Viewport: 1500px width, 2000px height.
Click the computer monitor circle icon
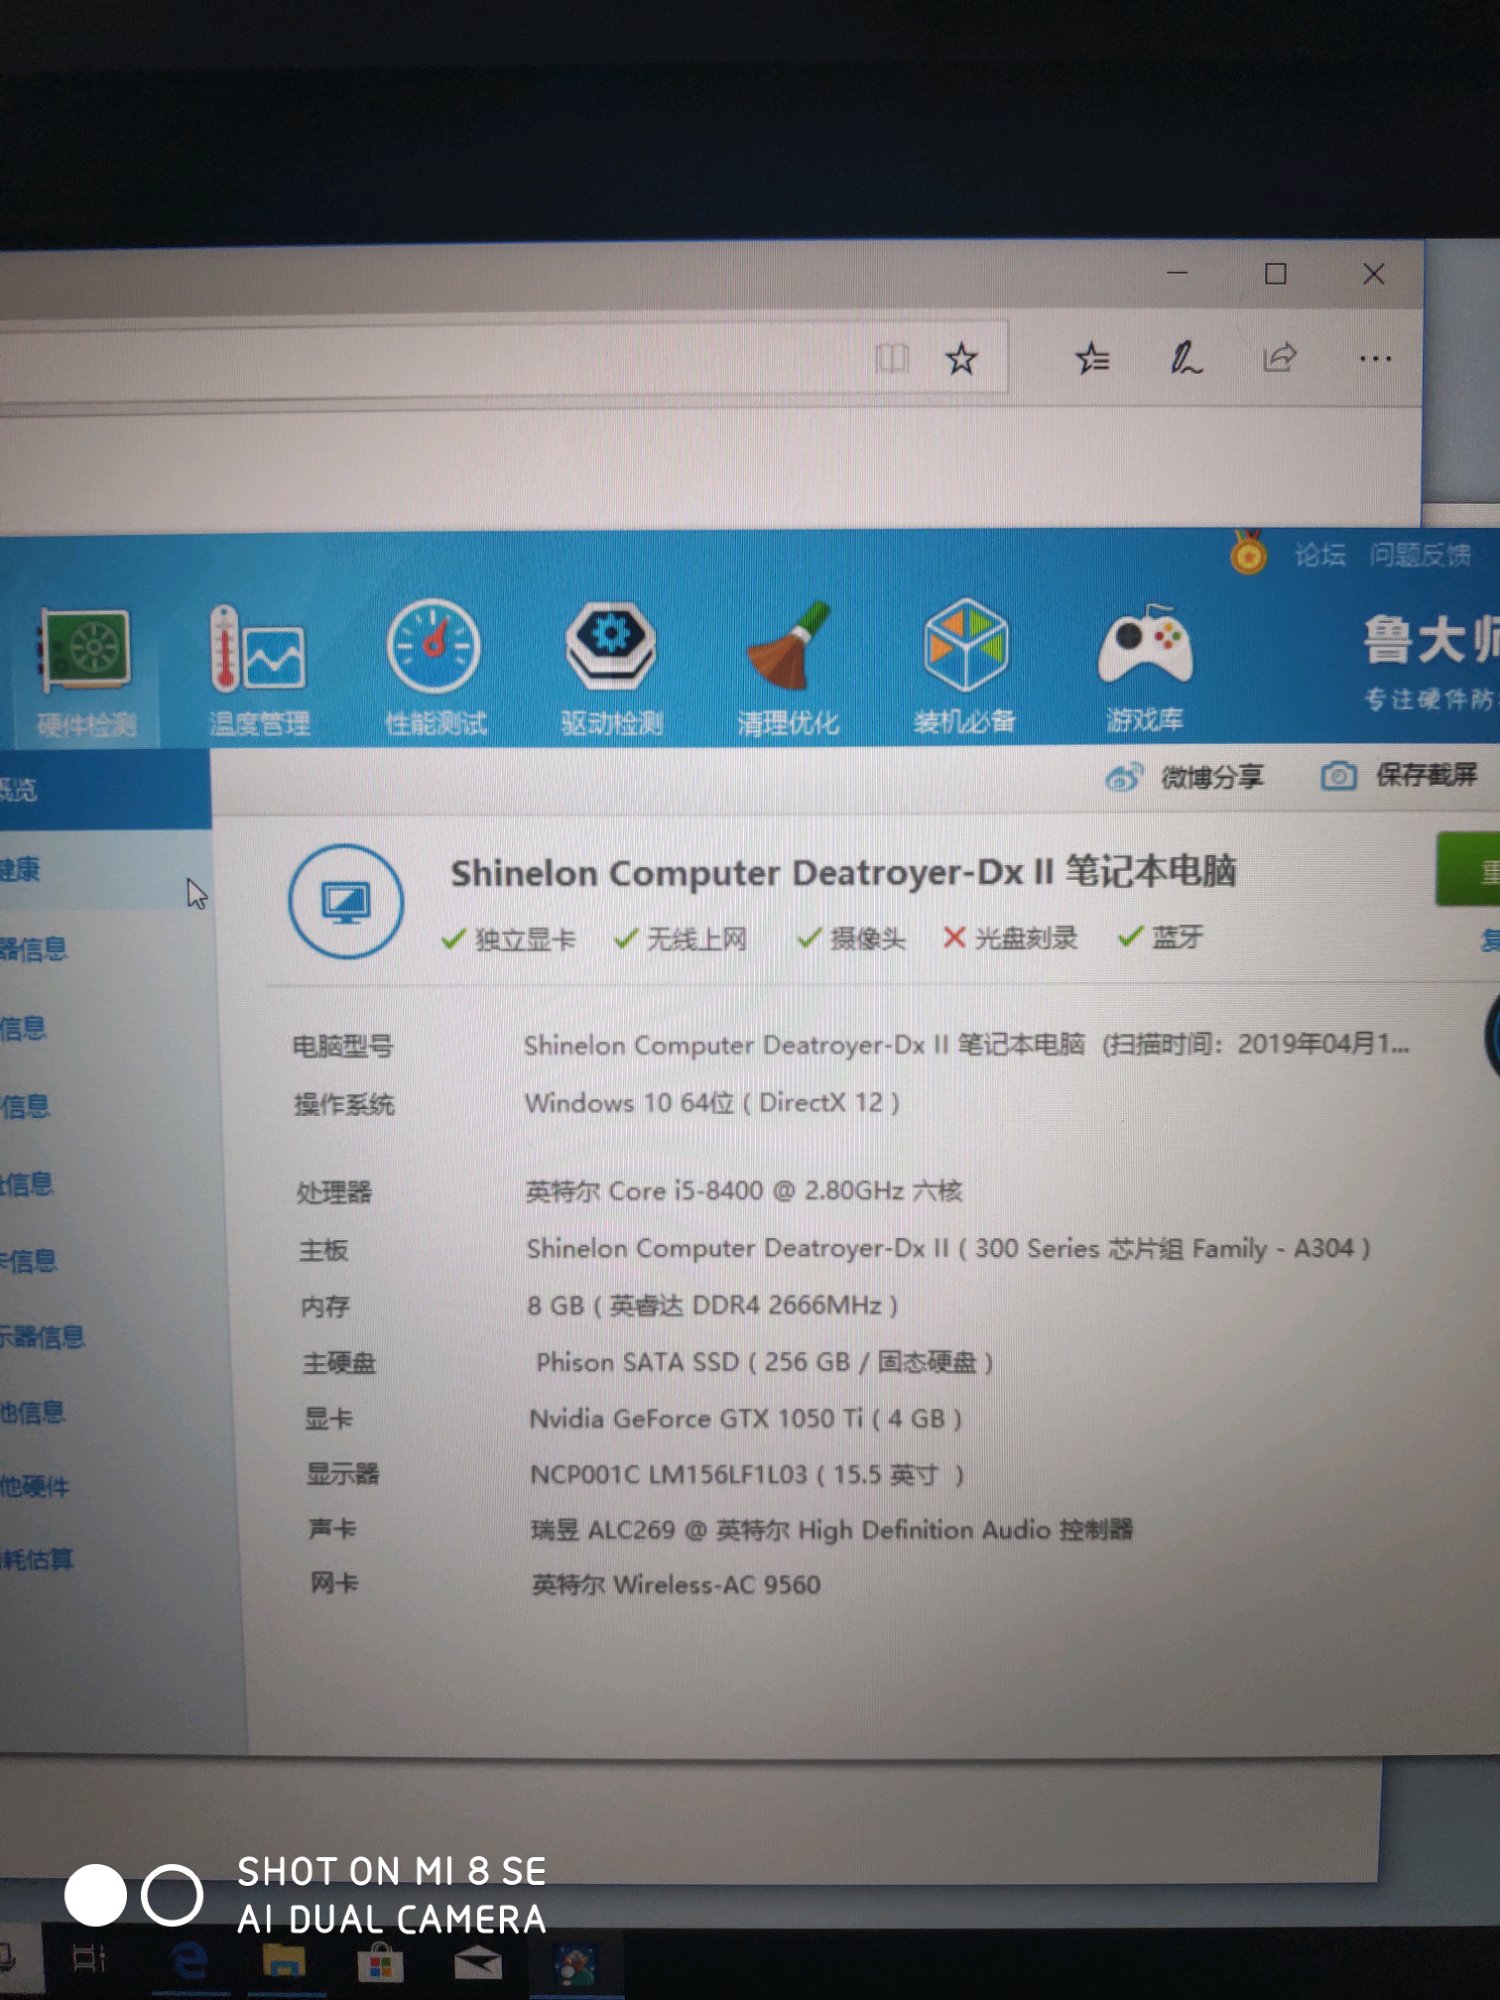[x=346, y=902]
